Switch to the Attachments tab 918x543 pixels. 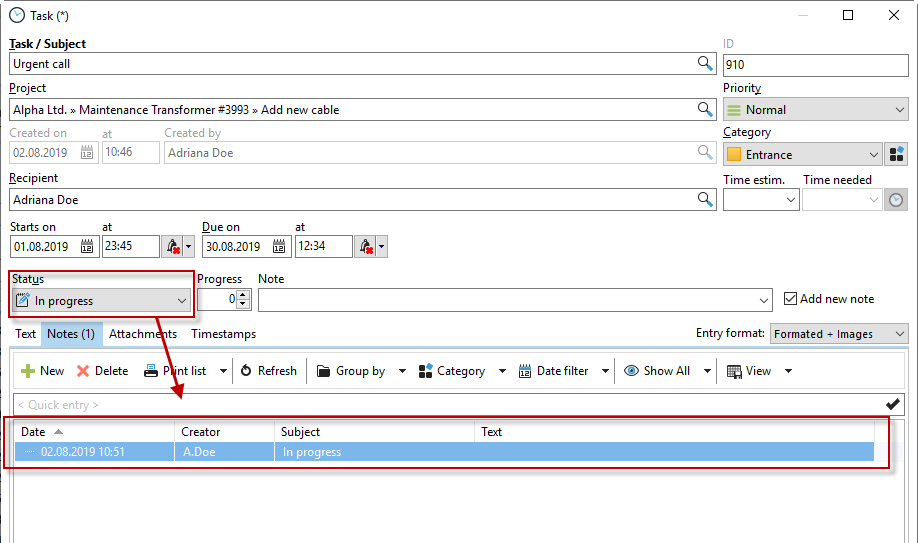click(143, 334)
